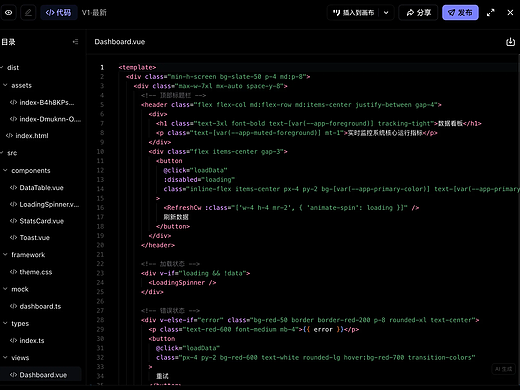
Task: Click the v-else-if="error" div line
Action: pyautogui.click(x=310, y=320)
